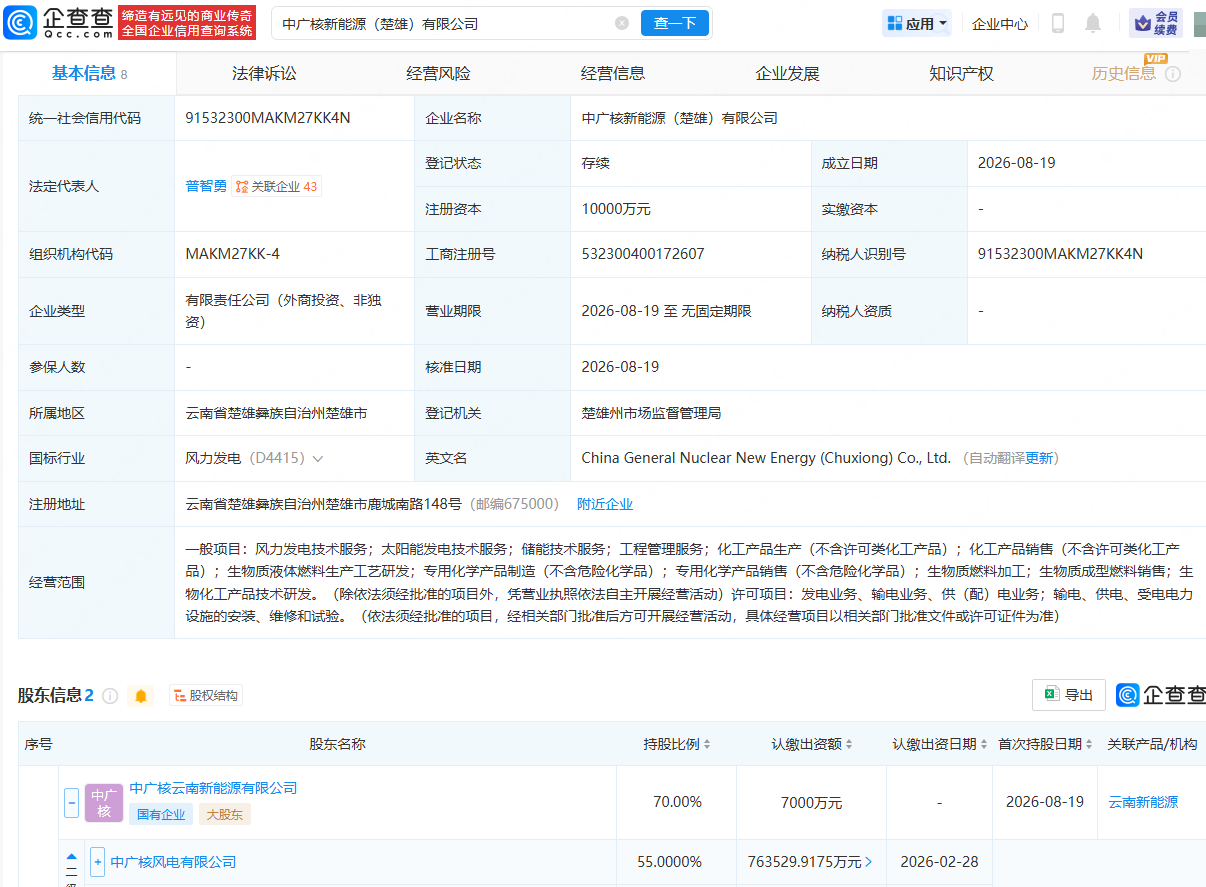This screenshot has height=887, width=1206.
Task: Open the 会员续费 membership renewal badge
Action: click(1156, 23)
